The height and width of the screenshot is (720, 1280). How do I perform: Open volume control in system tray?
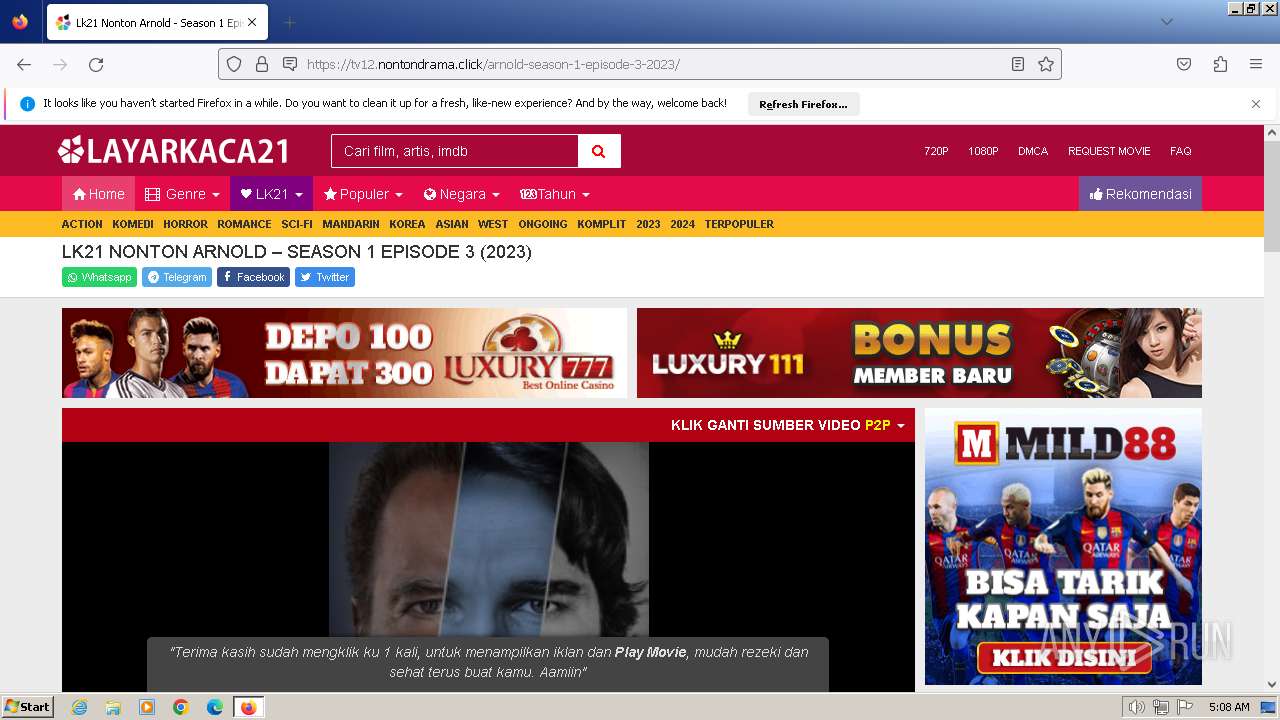click(x=1137, y=707)
